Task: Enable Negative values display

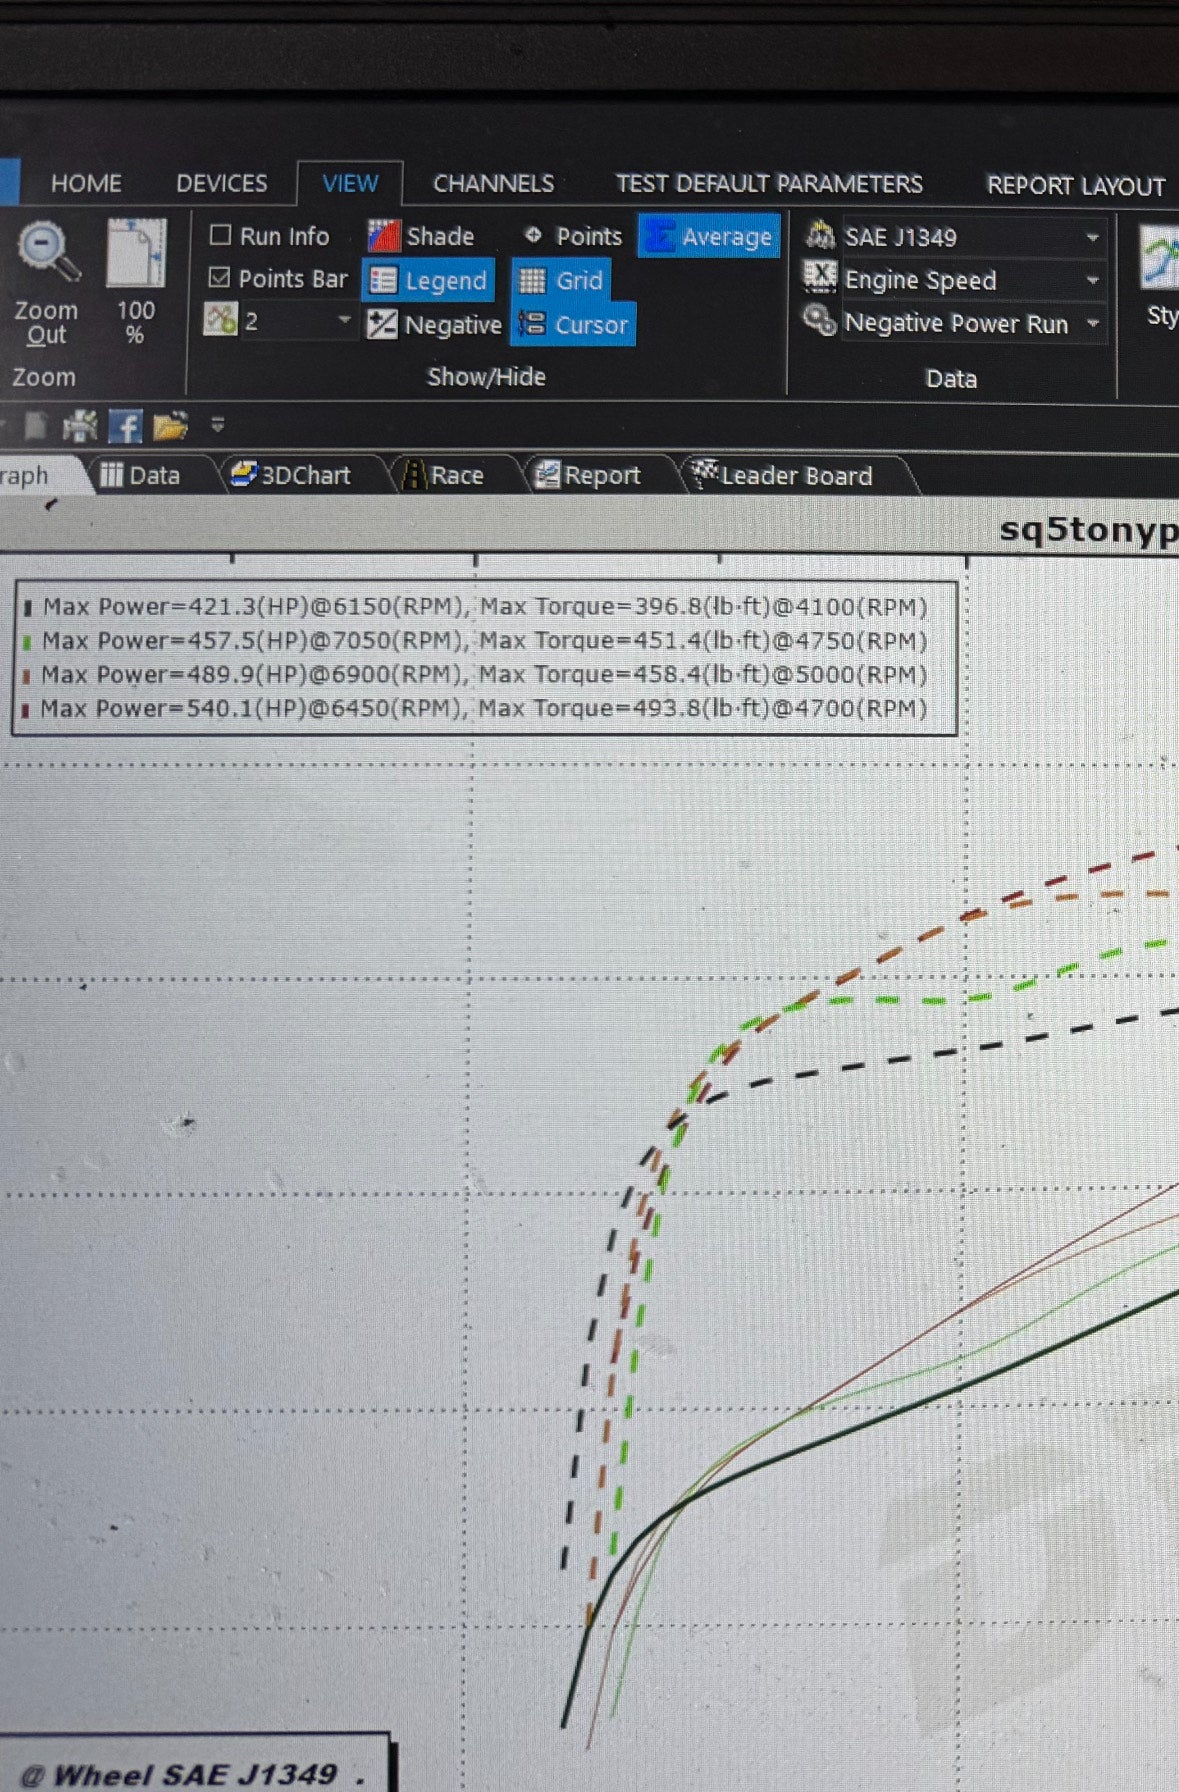Action: (434, 325)
